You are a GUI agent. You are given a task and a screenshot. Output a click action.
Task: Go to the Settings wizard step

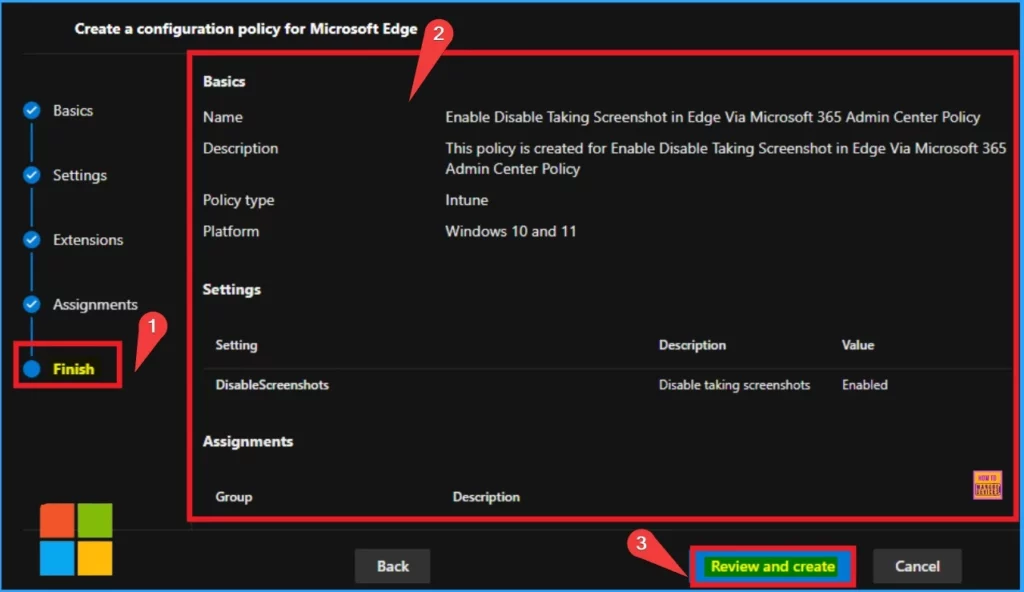point(80,175)
